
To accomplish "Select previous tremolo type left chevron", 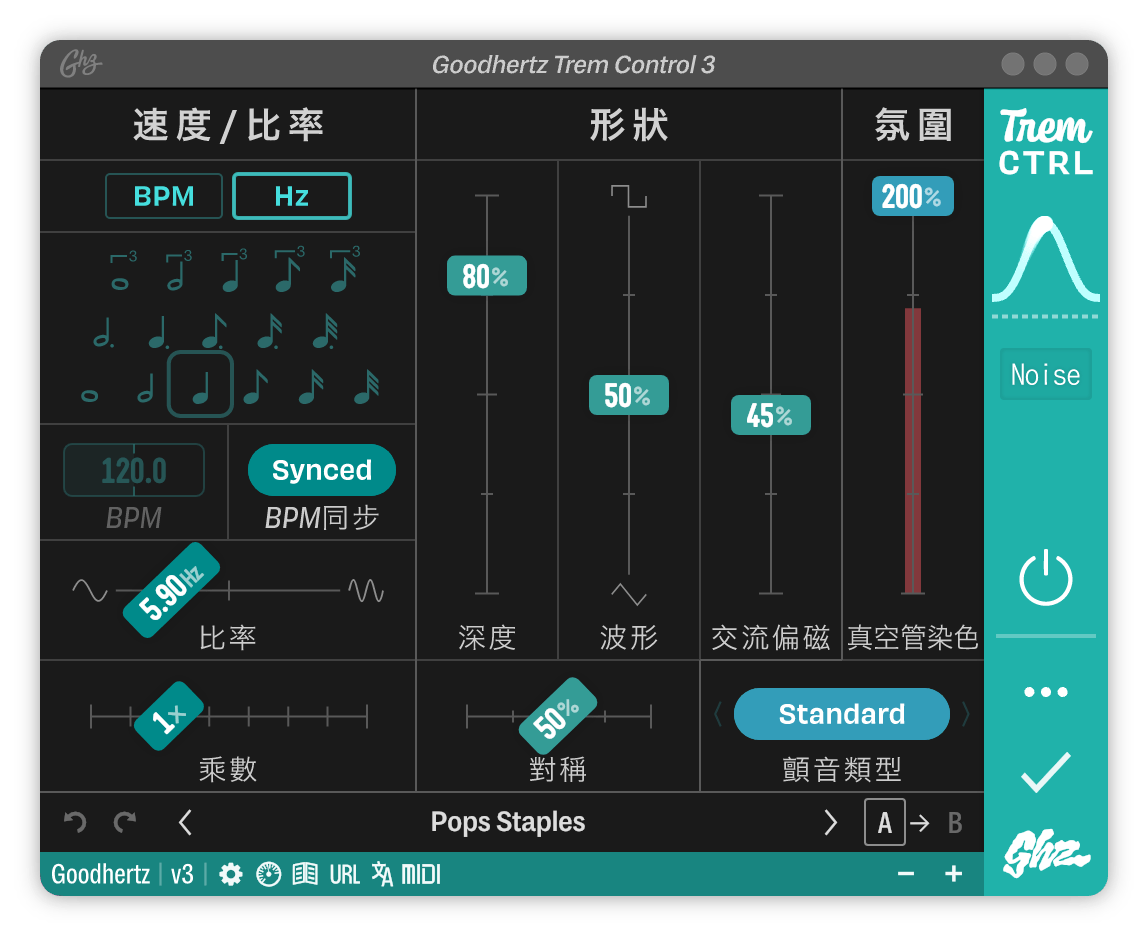I will pos(718,713).
